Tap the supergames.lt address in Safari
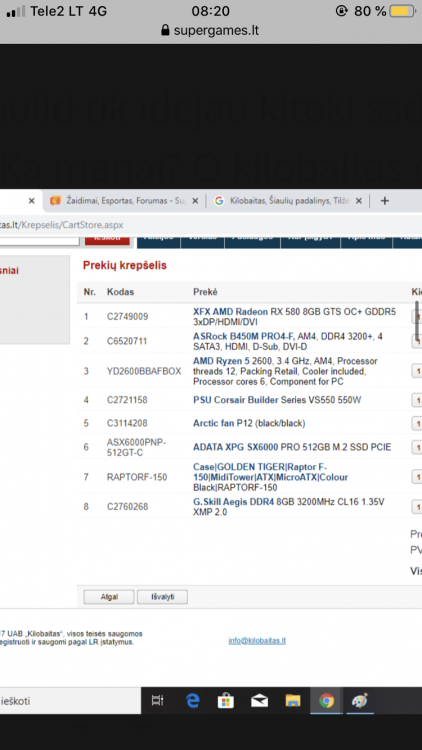 (x=216, y=31)
